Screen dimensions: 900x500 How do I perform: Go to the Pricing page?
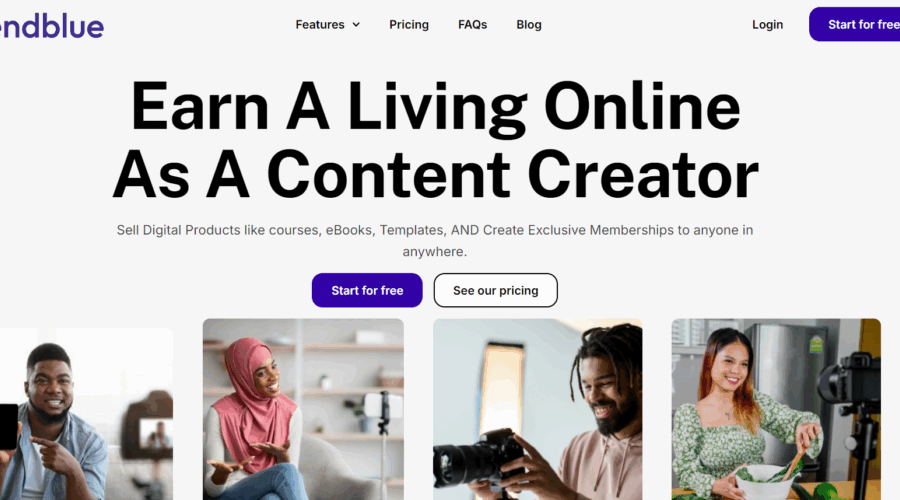pyautogui.click(x=409, y=25)
